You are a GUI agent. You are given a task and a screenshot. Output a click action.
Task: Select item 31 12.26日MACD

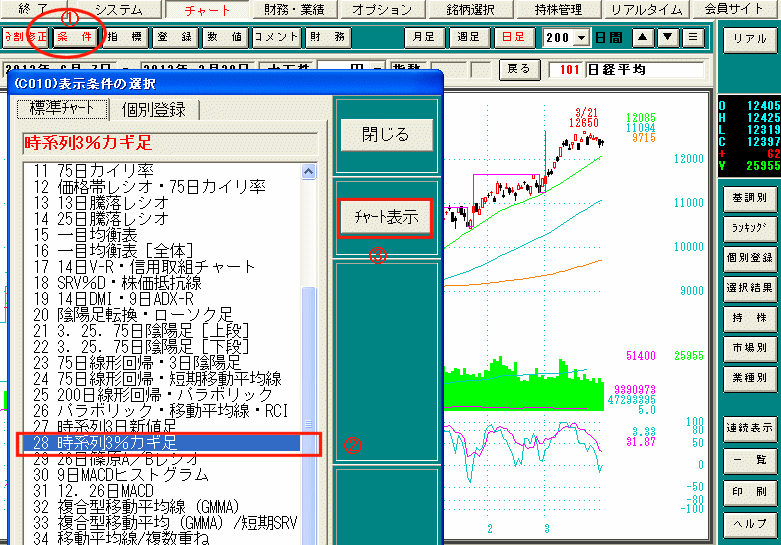[162, 491]
